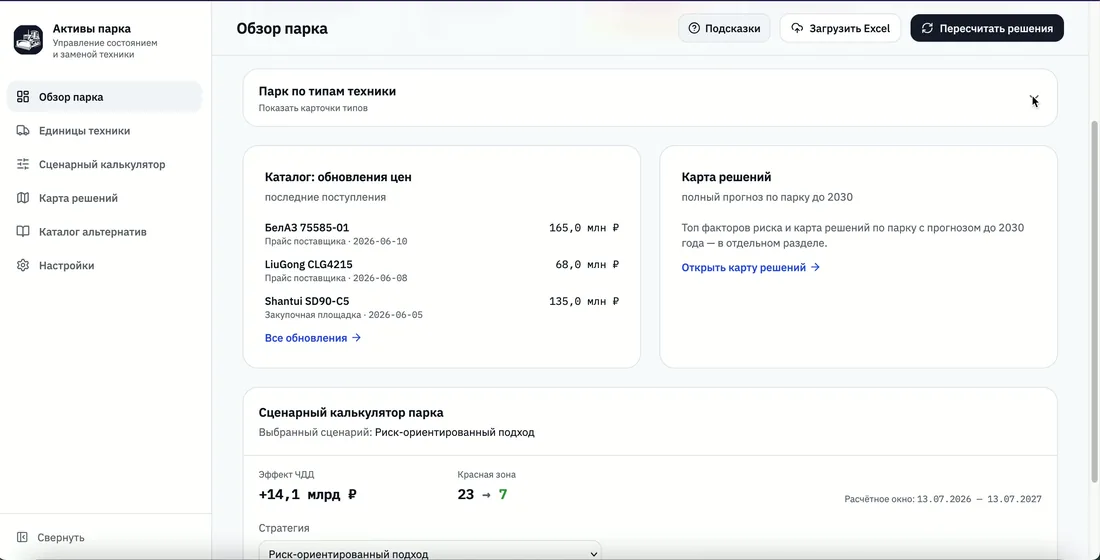The height and width of the screenshot is (560, 1100).
Task: Click the gear icon for Настройки
Action: point(22,265)
